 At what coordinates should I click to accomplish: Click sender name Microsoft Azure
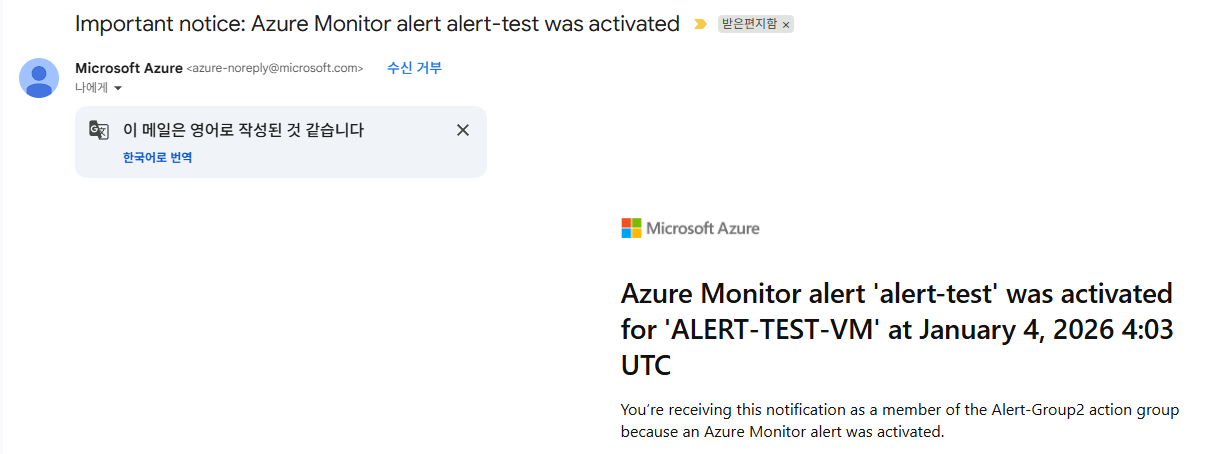[129, 68]
